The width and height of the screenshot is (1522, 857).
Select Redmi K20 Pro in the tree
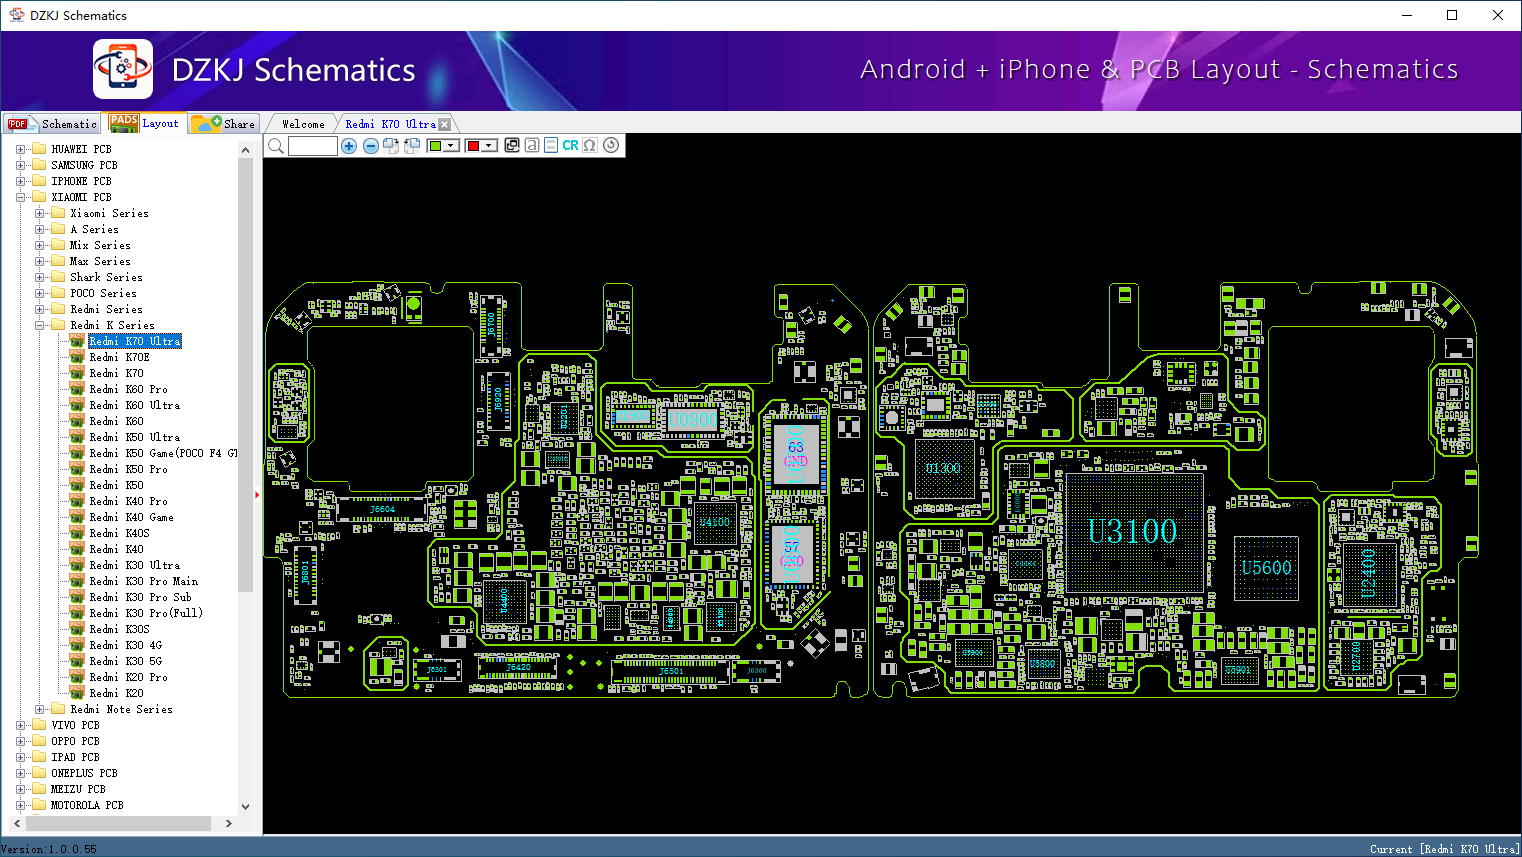(x=128, y=677)
